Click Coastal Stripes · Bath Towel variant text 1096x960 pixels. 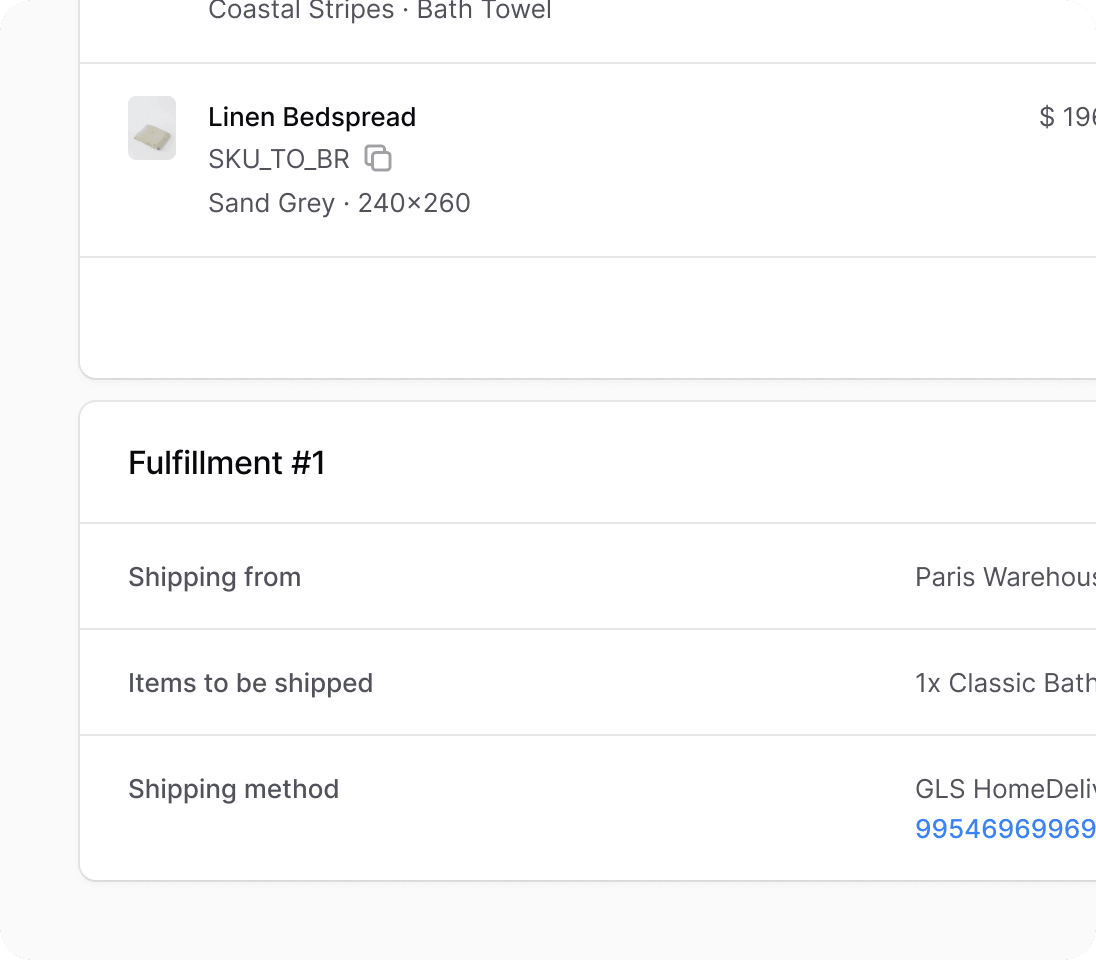[x=380, y=10]
